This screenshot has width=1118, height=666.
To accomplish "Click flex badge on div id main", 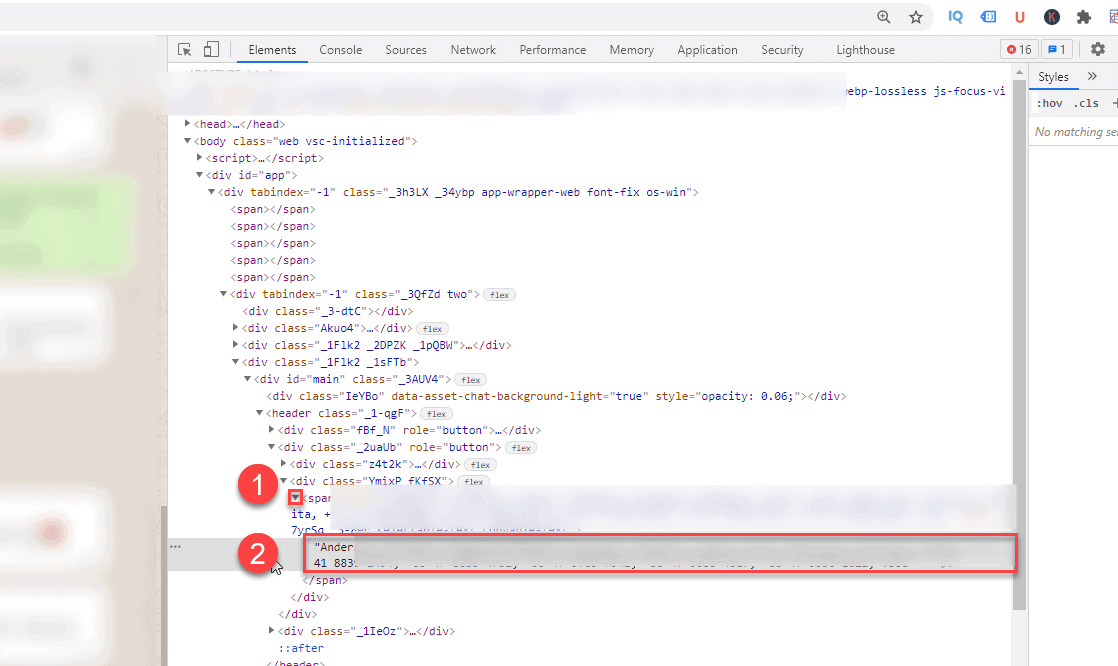I will pos(471,380).
